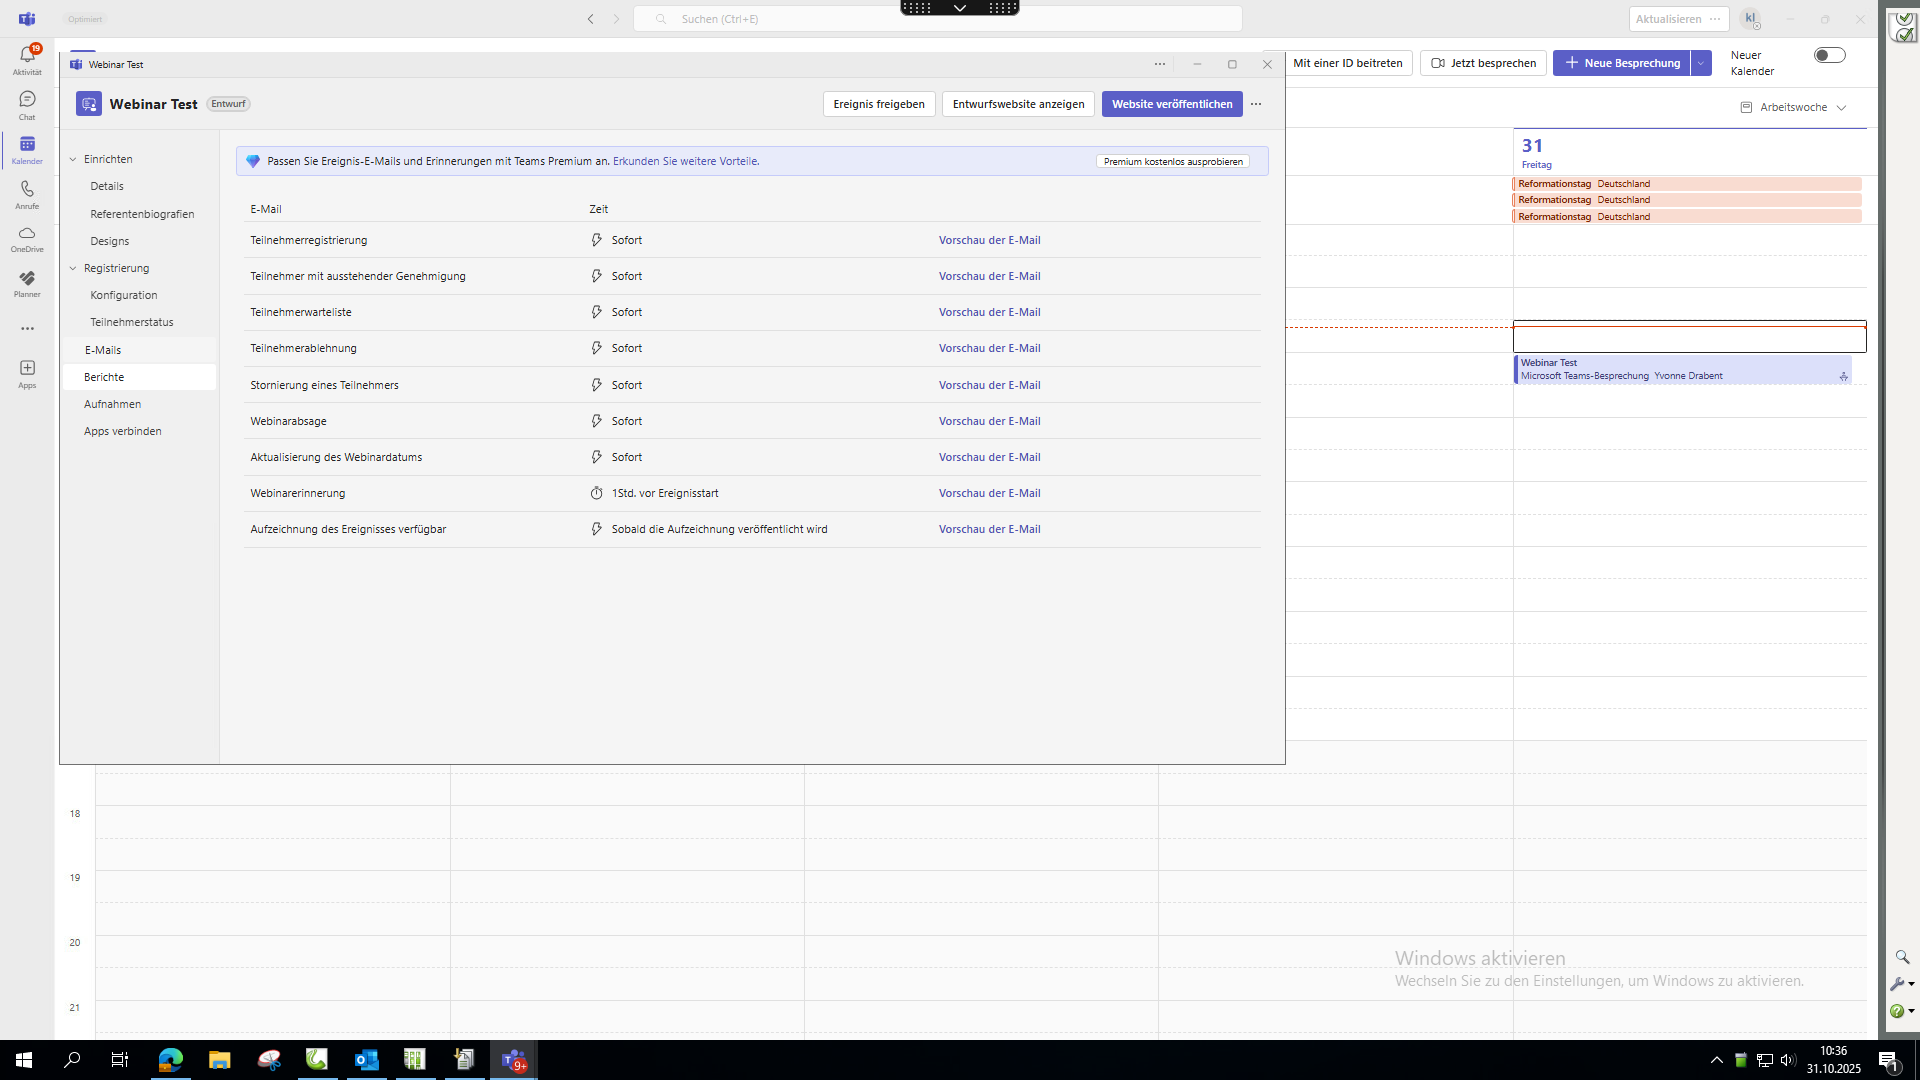Image resolution: width=1920 pixels, height=1080 pixels.
Task: Toggle the Neuer Kalender switch
Action: [x=1829, y=56]
